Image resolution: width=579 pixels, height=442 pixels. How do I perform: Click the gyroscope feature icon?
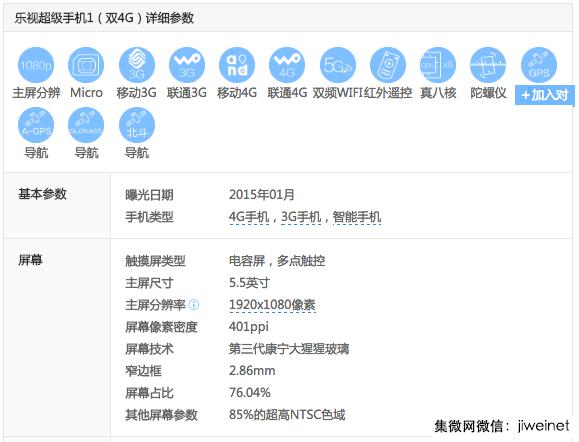tap(488, 65)
